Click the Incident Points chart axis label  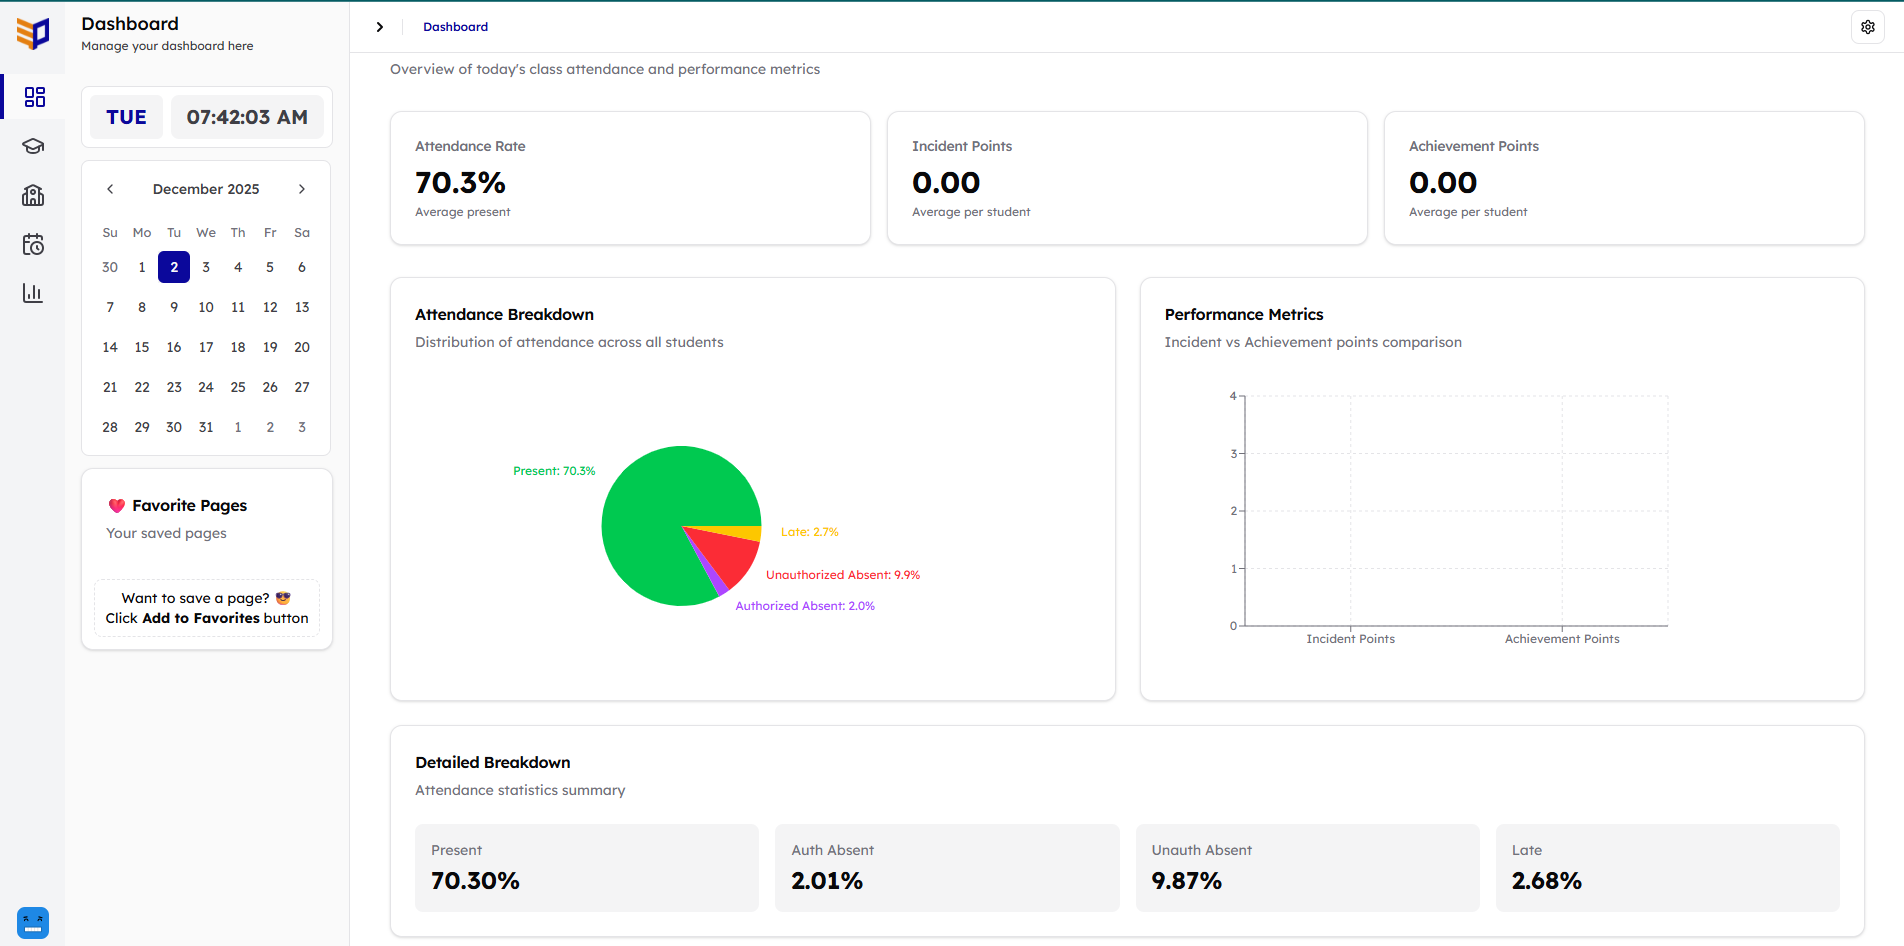pyautogui.click(x=1350, y=639)
